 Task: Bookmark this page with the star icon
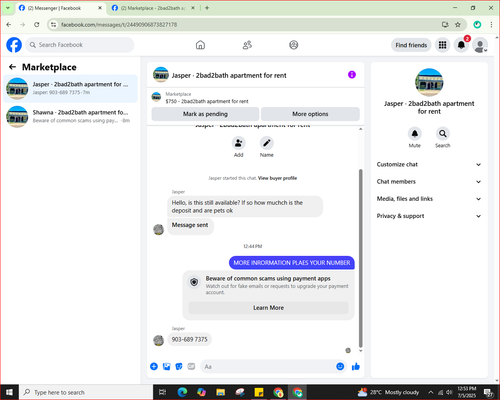point(458,25)
